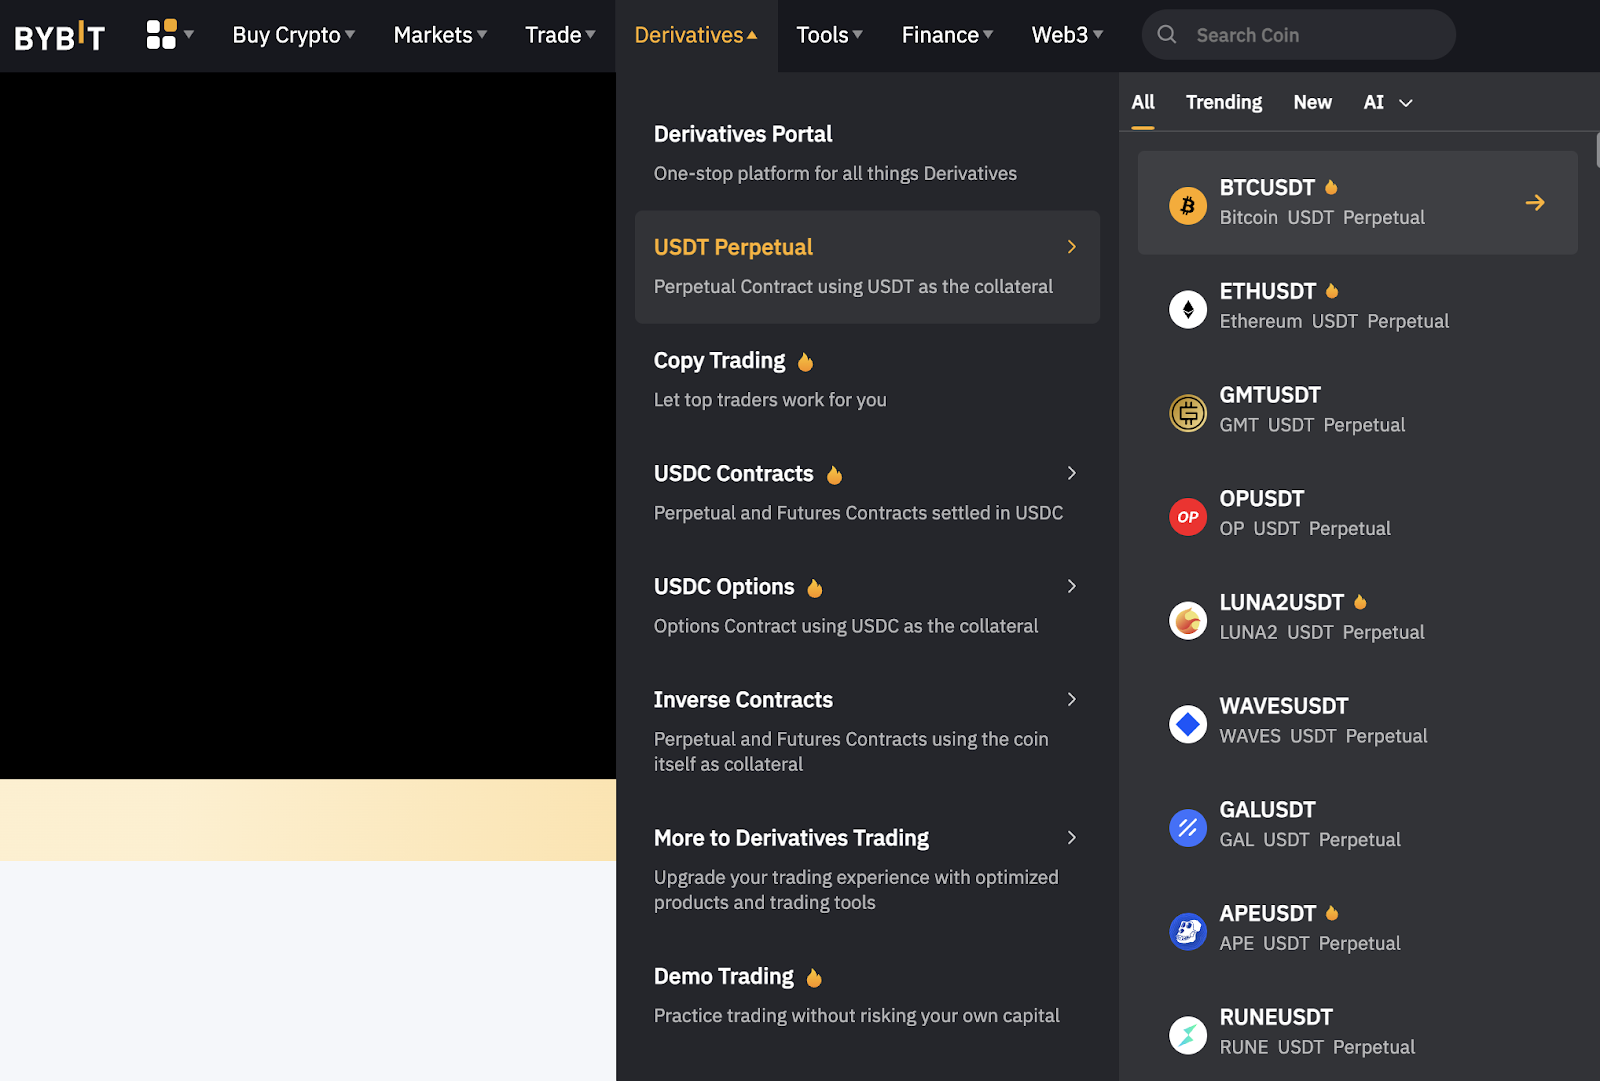Open the RUNEUSDT perpetual contract
Screen dimensions: 1600x1081
[x=1357, y=1032]
